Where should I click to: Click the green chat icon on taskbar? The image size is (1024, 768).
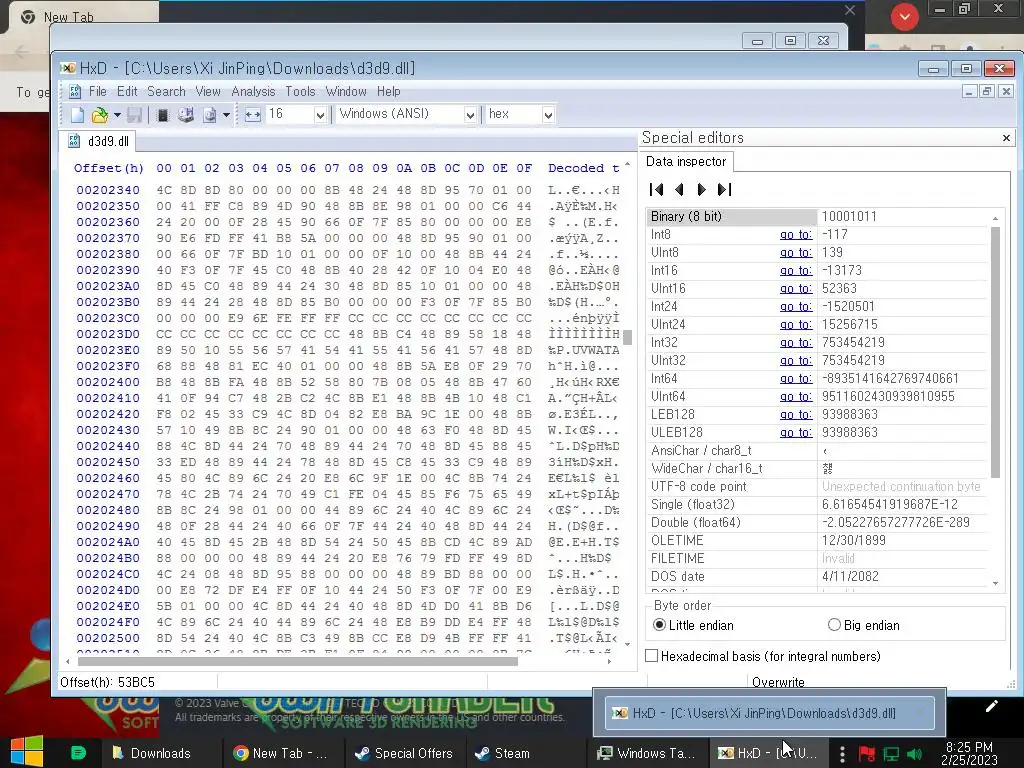tap(78, 753)
